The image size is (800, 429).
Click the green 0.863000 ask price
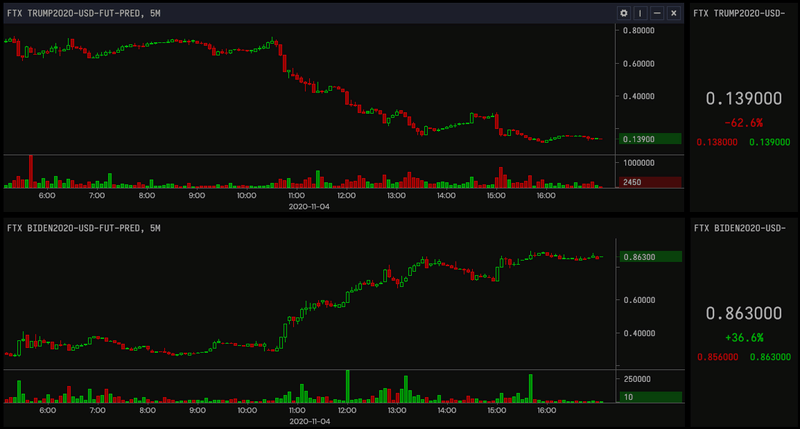pyautogui.click(x=770, y=357)
